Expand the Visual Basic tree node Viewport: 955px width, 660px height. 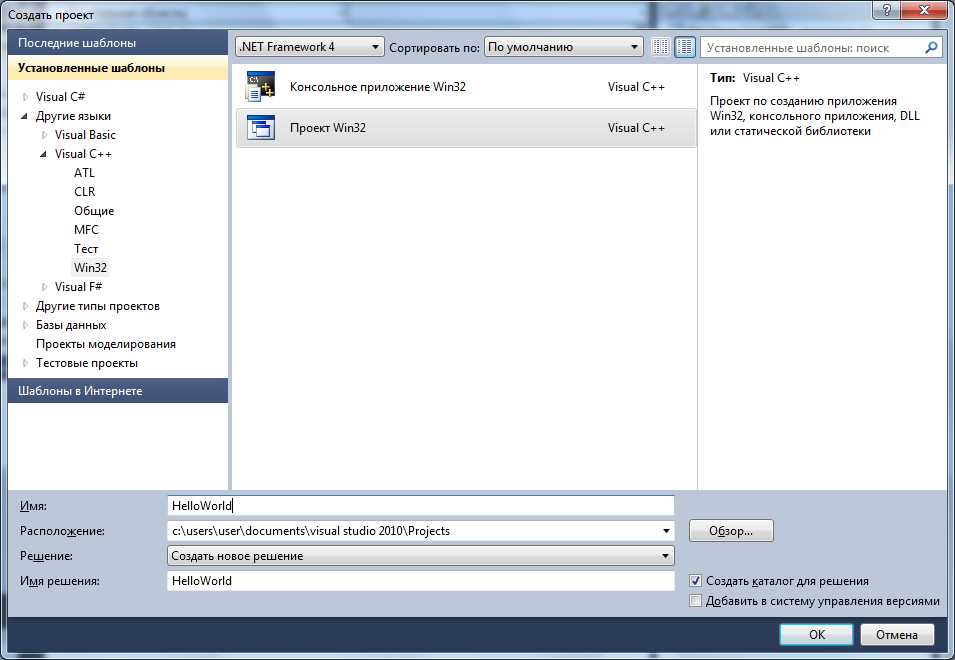[44, 135]
